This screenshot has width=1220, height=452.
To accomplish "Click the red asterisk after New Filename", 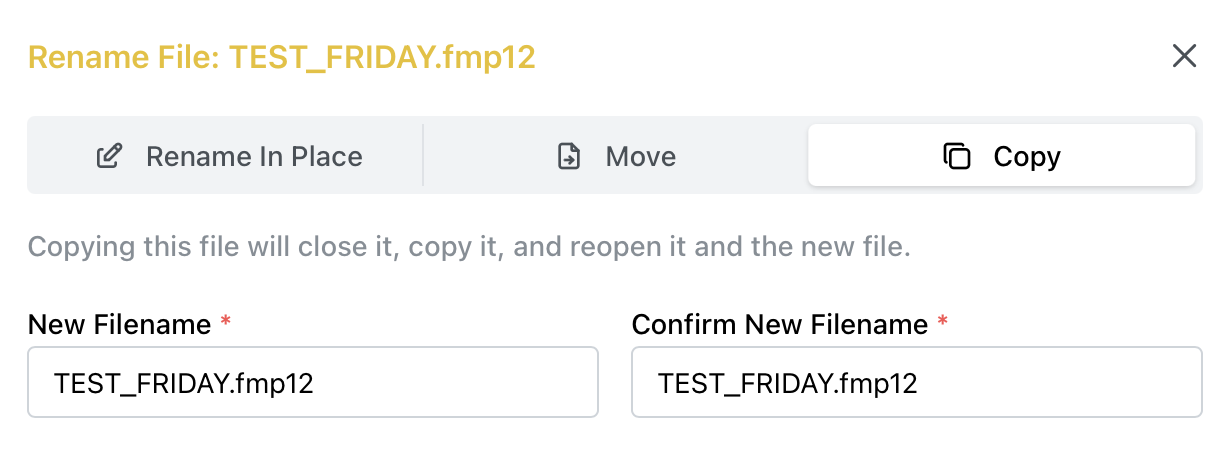I will (x=226, y=322).
